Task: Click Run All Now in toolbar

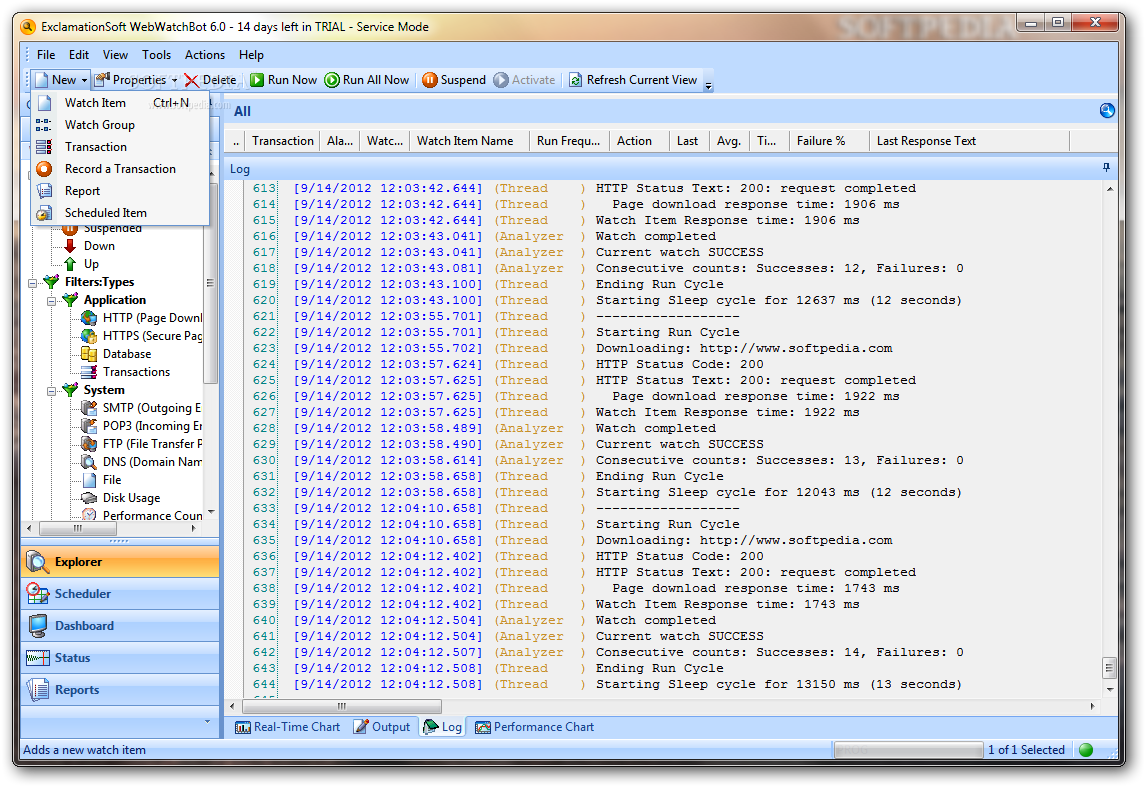Action: (x=367, y=80)
